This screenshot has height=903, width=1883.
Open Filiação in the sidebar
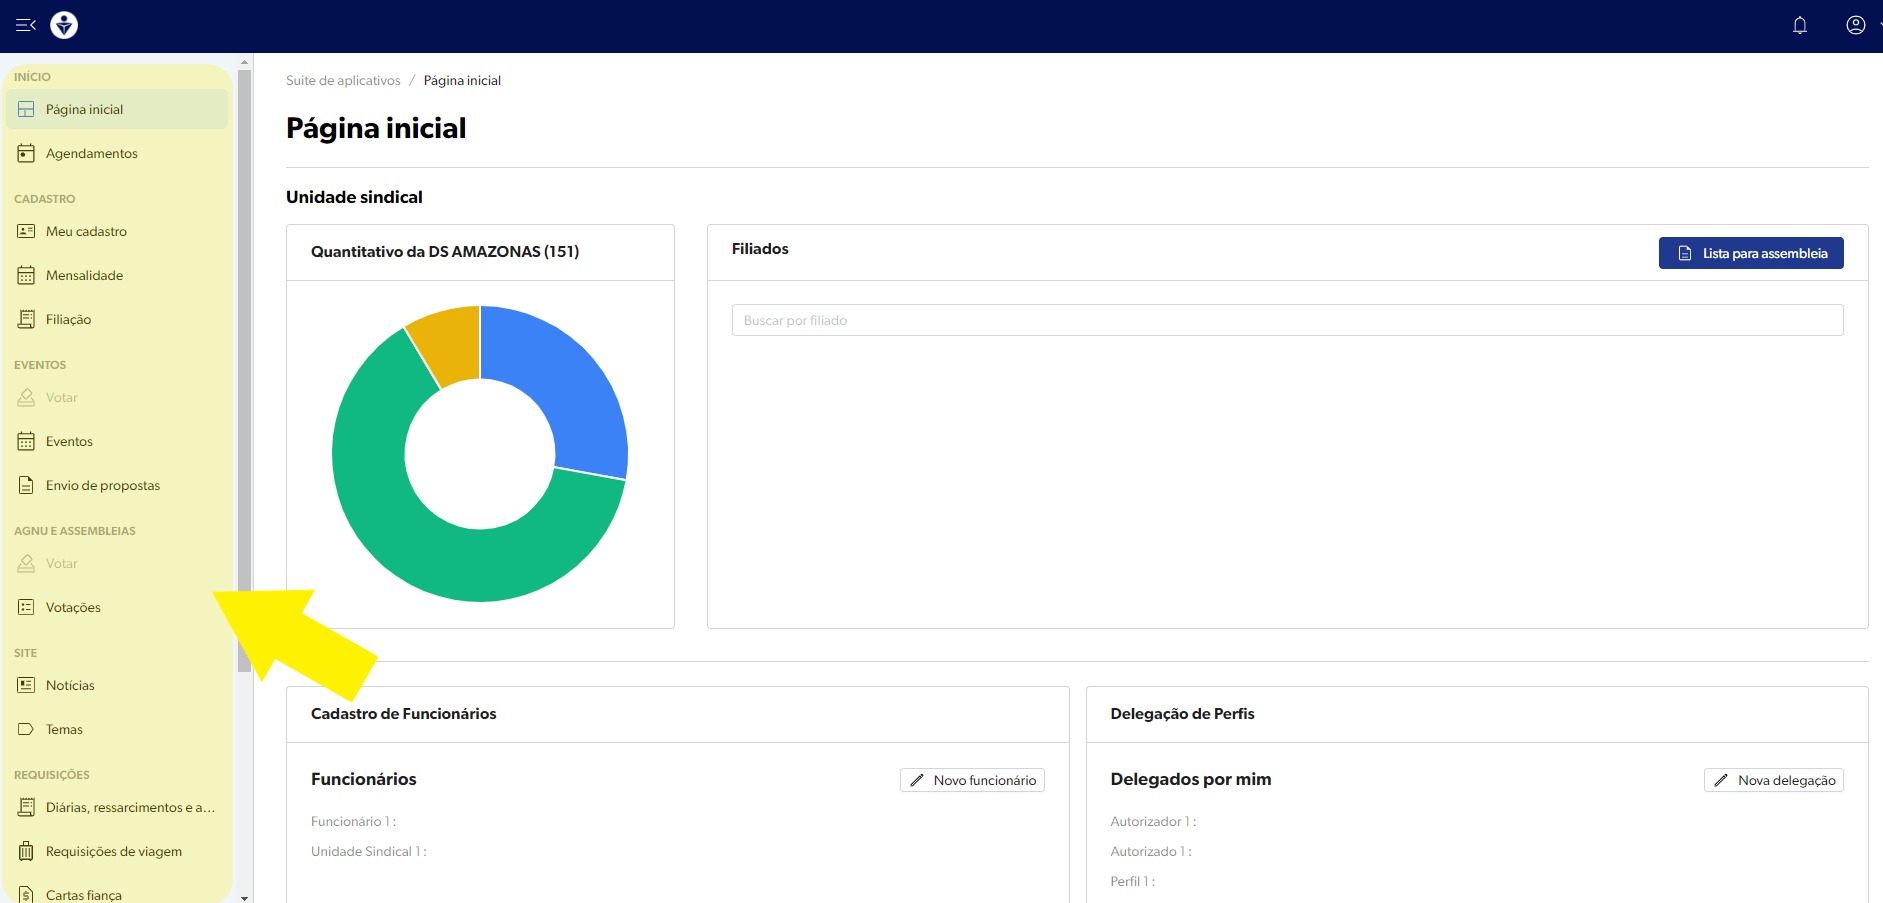pyautogui.click(x=68, y=319)
